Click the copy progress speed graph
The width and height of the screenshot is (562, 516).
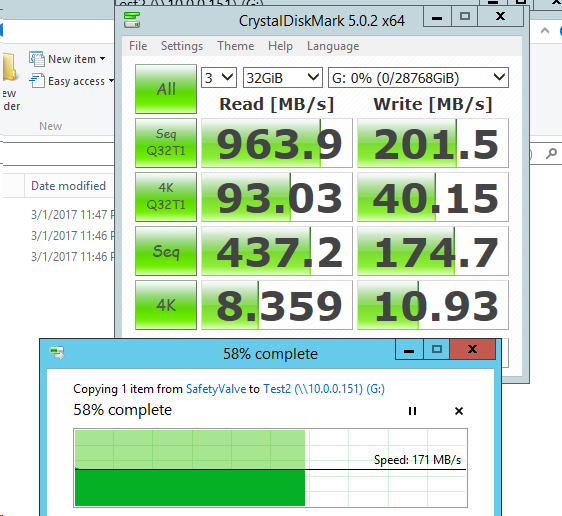tap(271, 468)
